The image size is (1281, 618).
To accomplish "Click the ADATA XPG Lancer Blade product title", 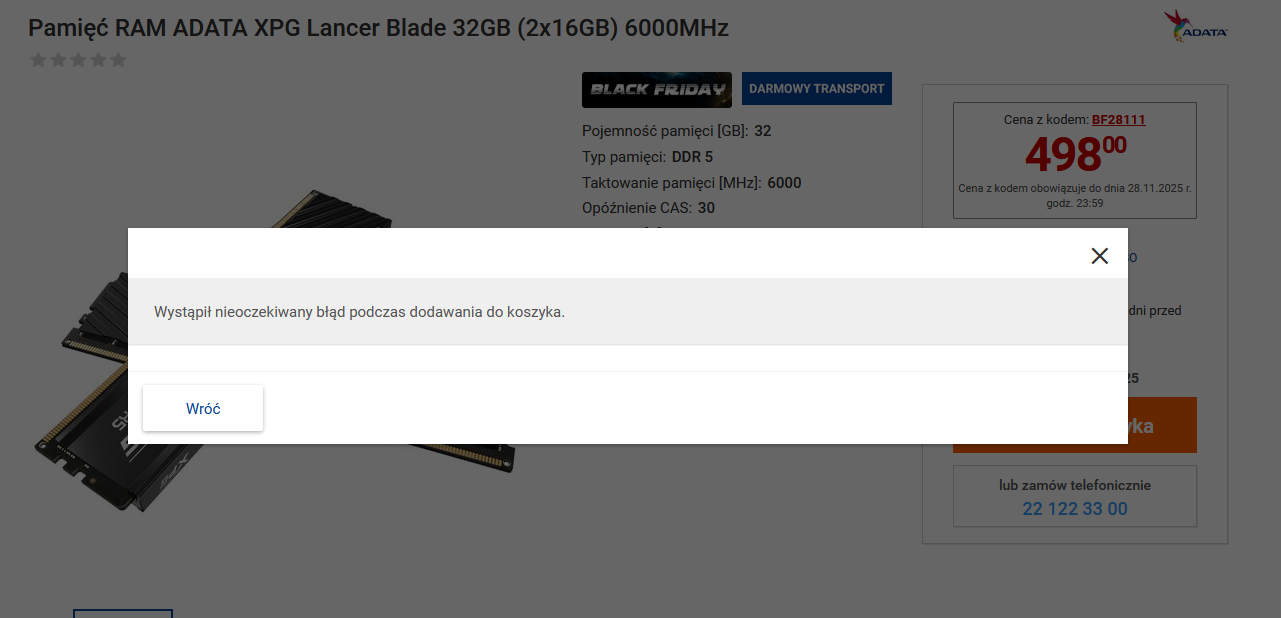I will coord(379,28).
